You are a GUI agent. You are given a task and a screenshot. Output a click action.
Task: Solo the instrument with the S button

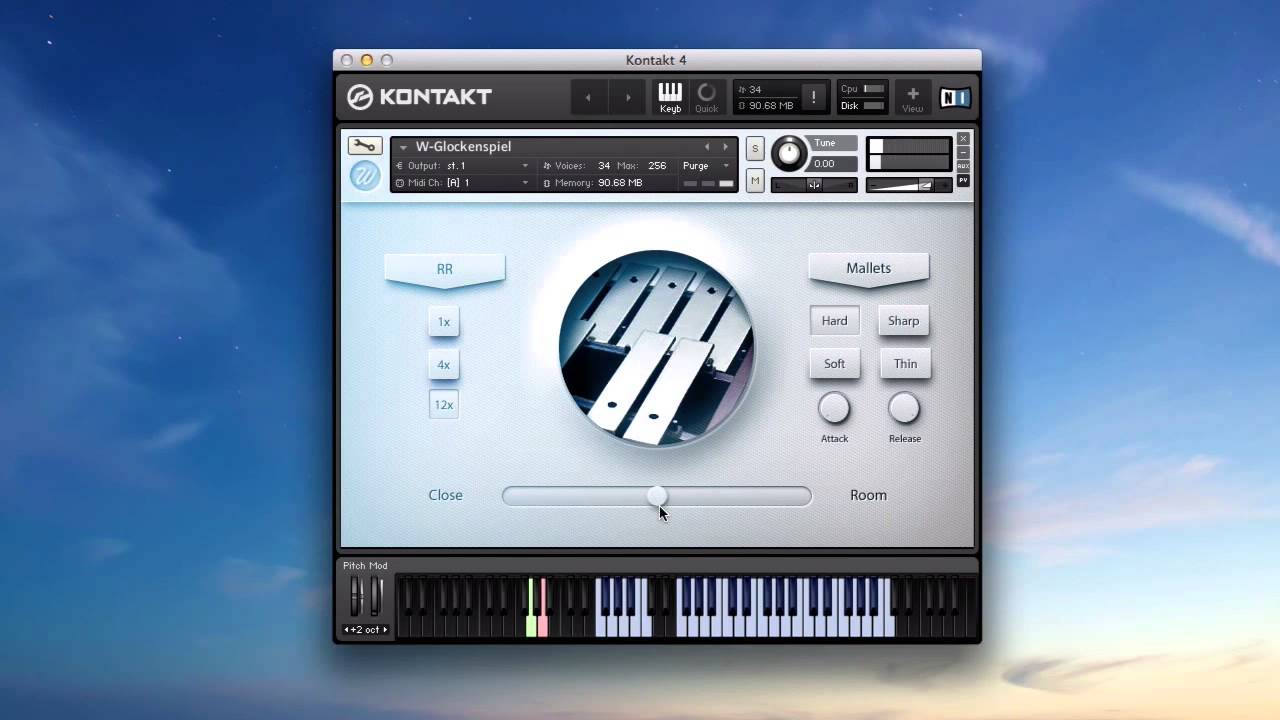755,149
